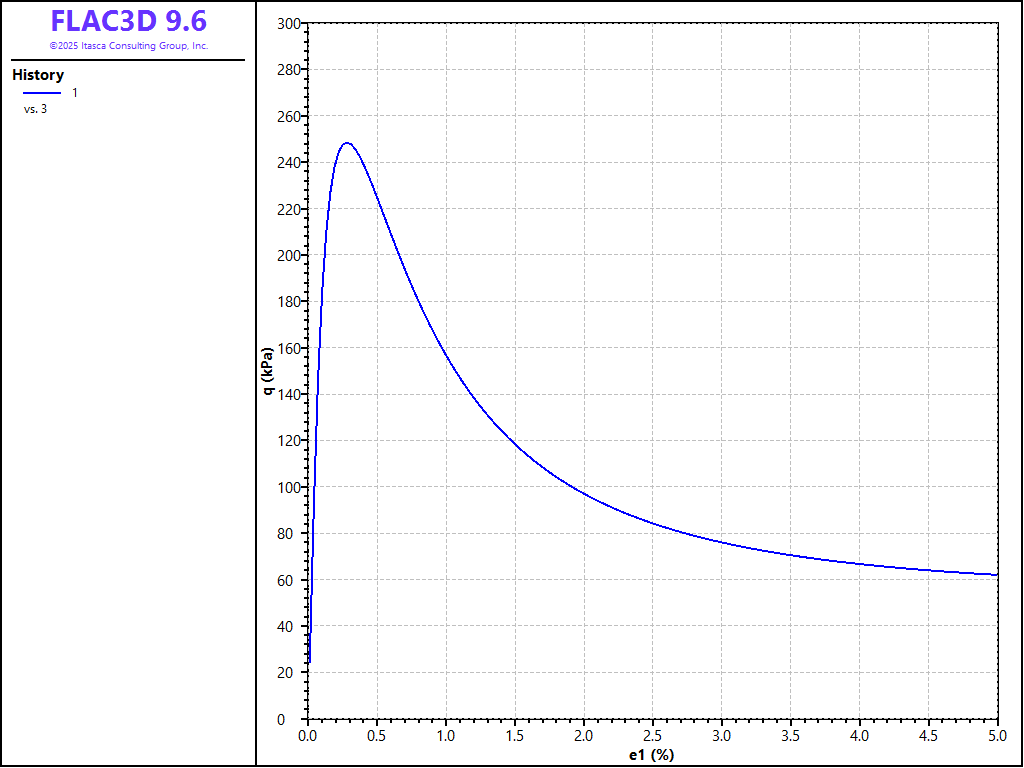Click the curve's starting point near zero strain
Screen dimensions: 1024x768
click(x=309, y=661)
